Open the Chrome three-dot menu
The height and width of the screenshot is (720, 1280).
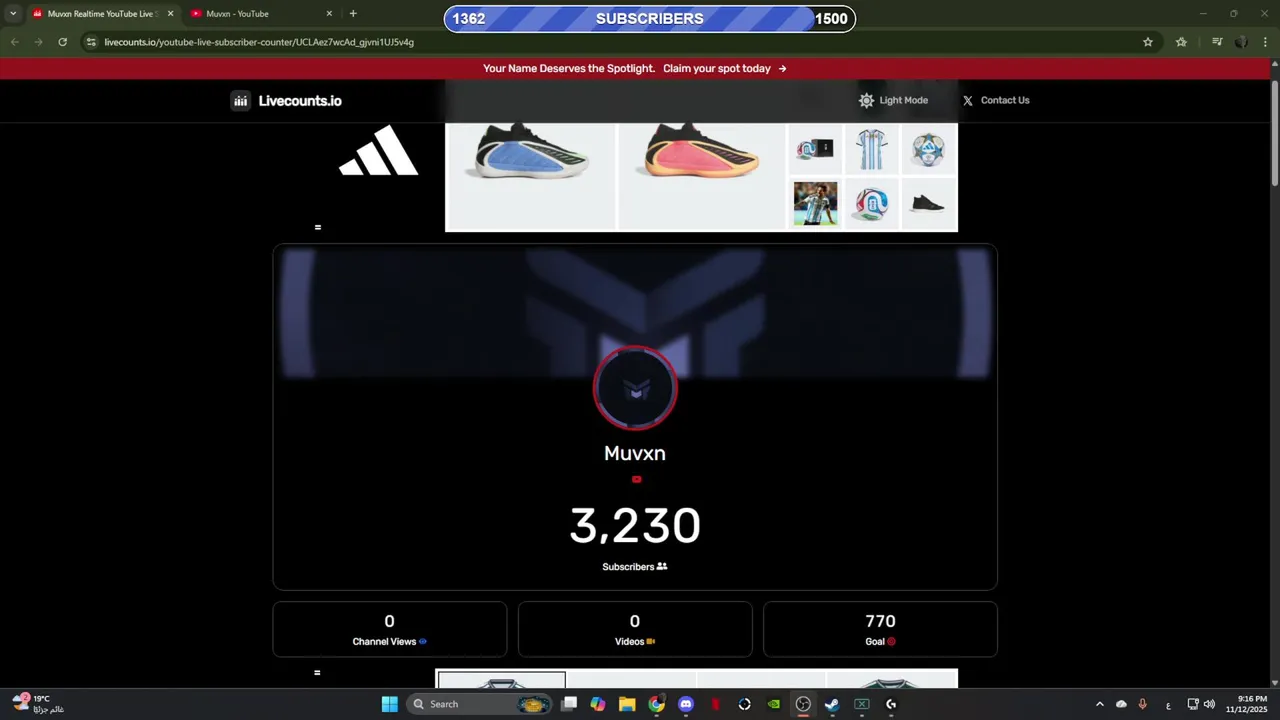[x=1266, y=42]
